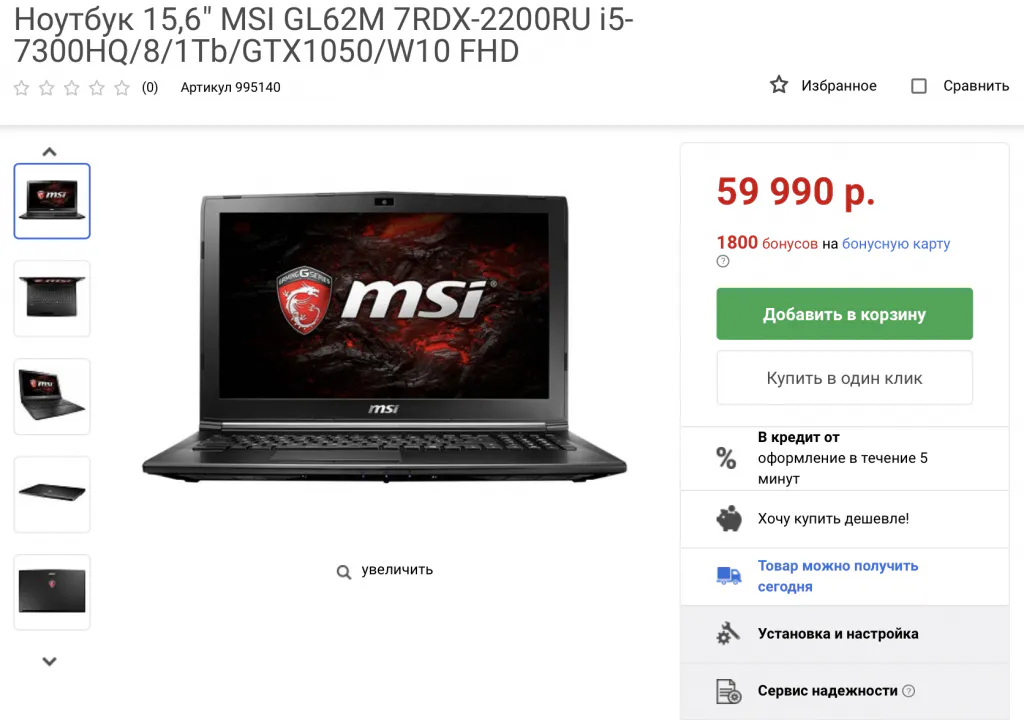The height and width of the screenshot is (720, 1024).
Task: Select the angled side view laptop thumbnail
Action: point(52,397)
